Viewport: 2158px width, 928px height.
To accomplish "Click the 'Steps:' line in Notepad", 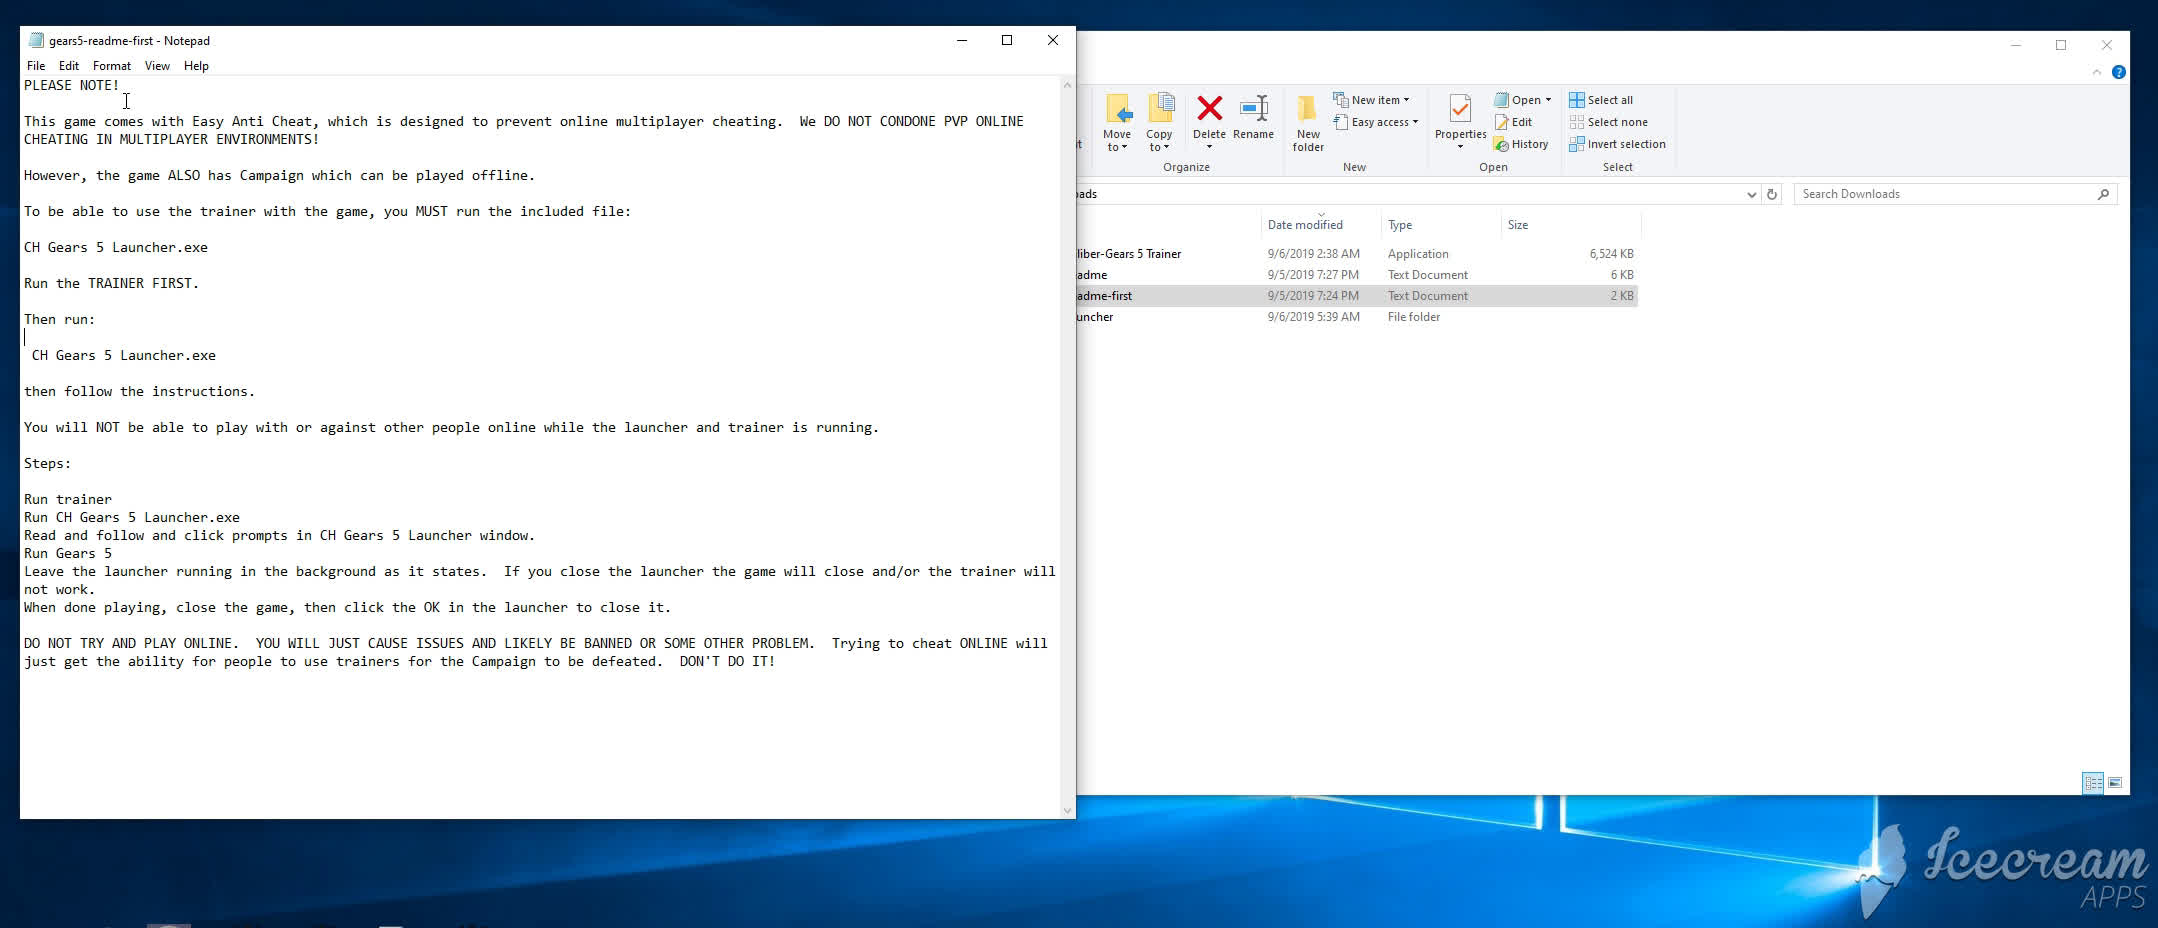I will click(x=48, y=463).
